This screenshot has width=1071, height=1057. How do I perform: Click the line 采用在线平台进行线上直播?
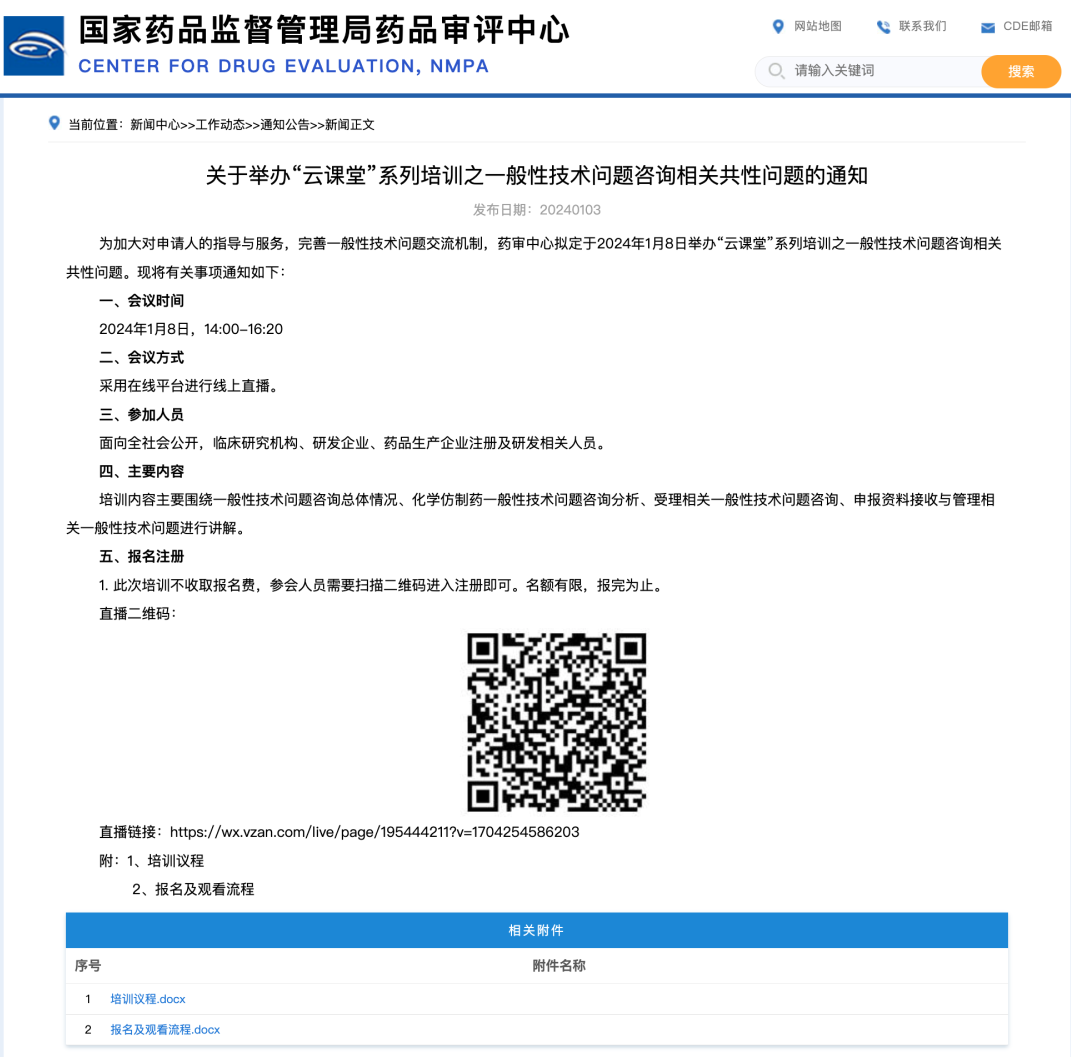pos(189,386)
